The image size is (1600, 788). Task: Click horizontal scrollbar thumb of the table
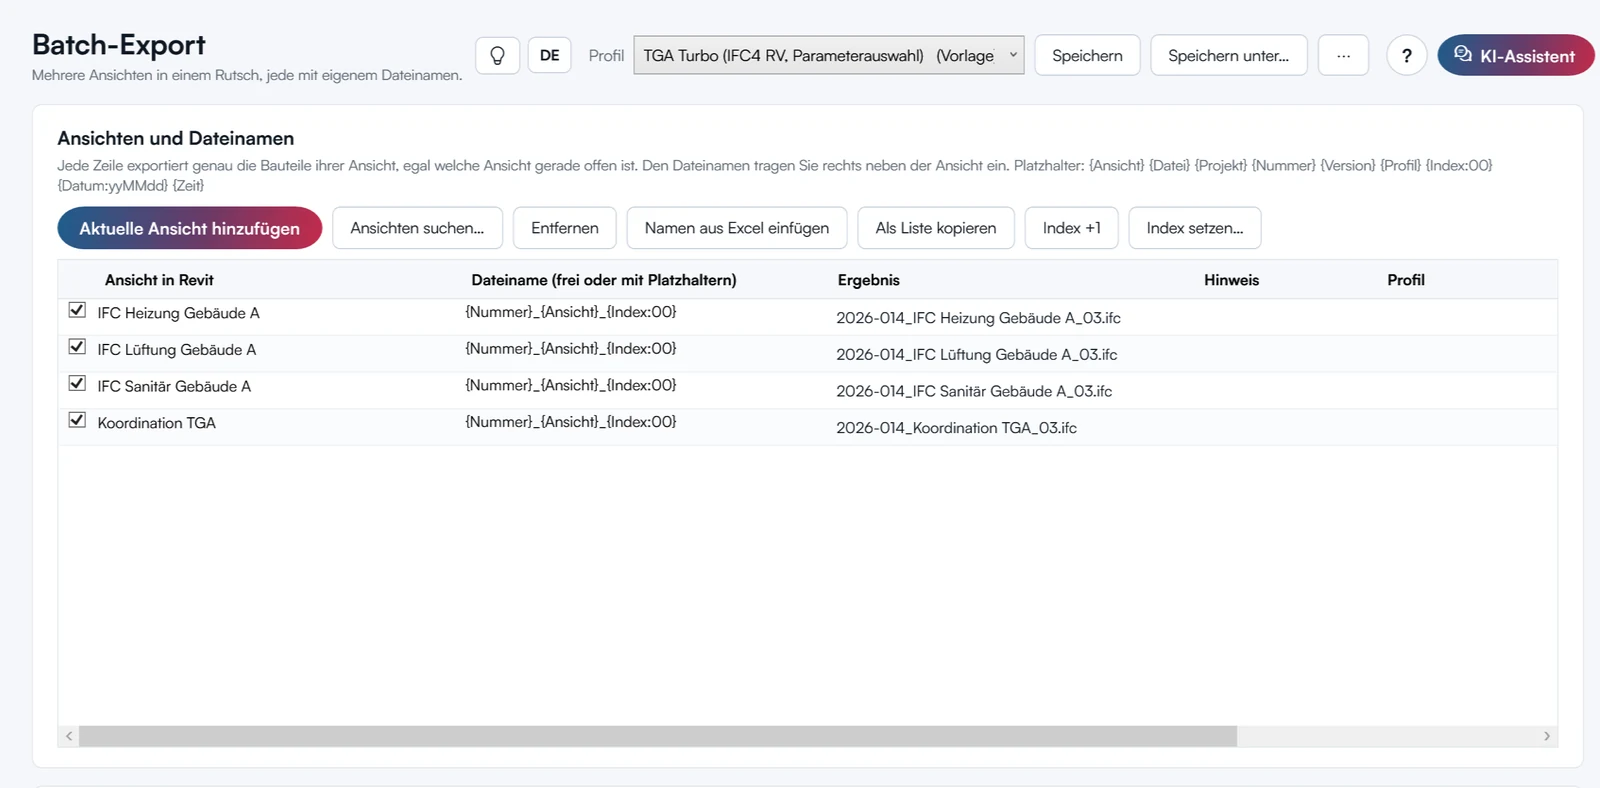pyautogui.click(x=658, y=736)
